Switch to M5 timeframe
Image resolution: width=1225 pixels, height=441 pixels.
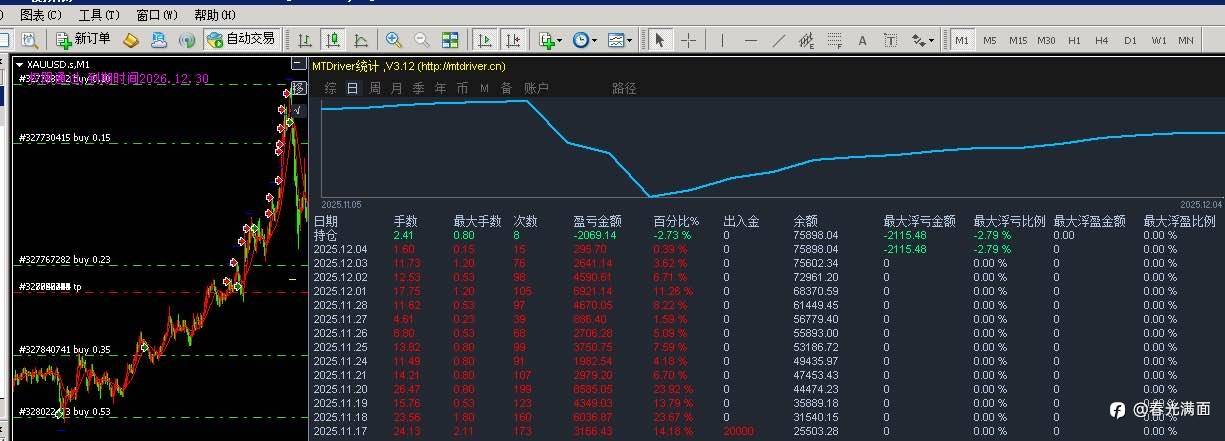pyautogui.click(x=989, y=40)
